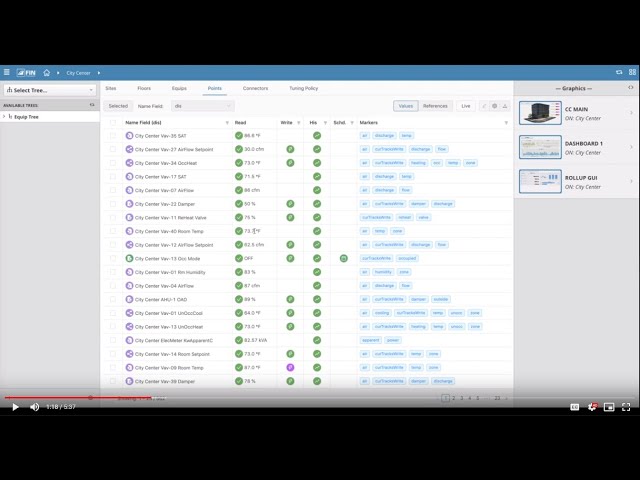Open Write column filter arrow
The height and width of the screenshot is (480, 640).
[299, 123]
